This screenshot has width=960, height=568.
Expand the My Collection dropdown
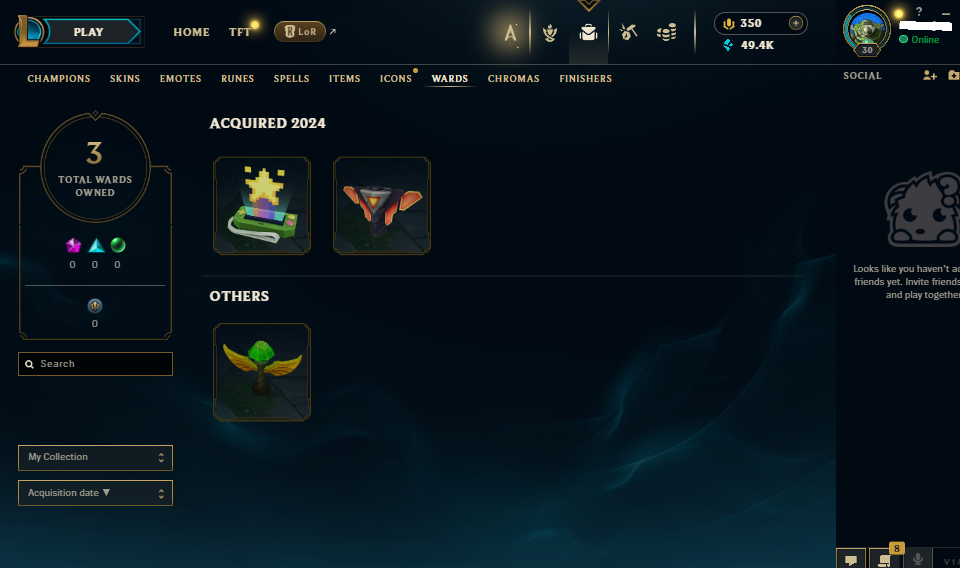[x=96, y=458]
